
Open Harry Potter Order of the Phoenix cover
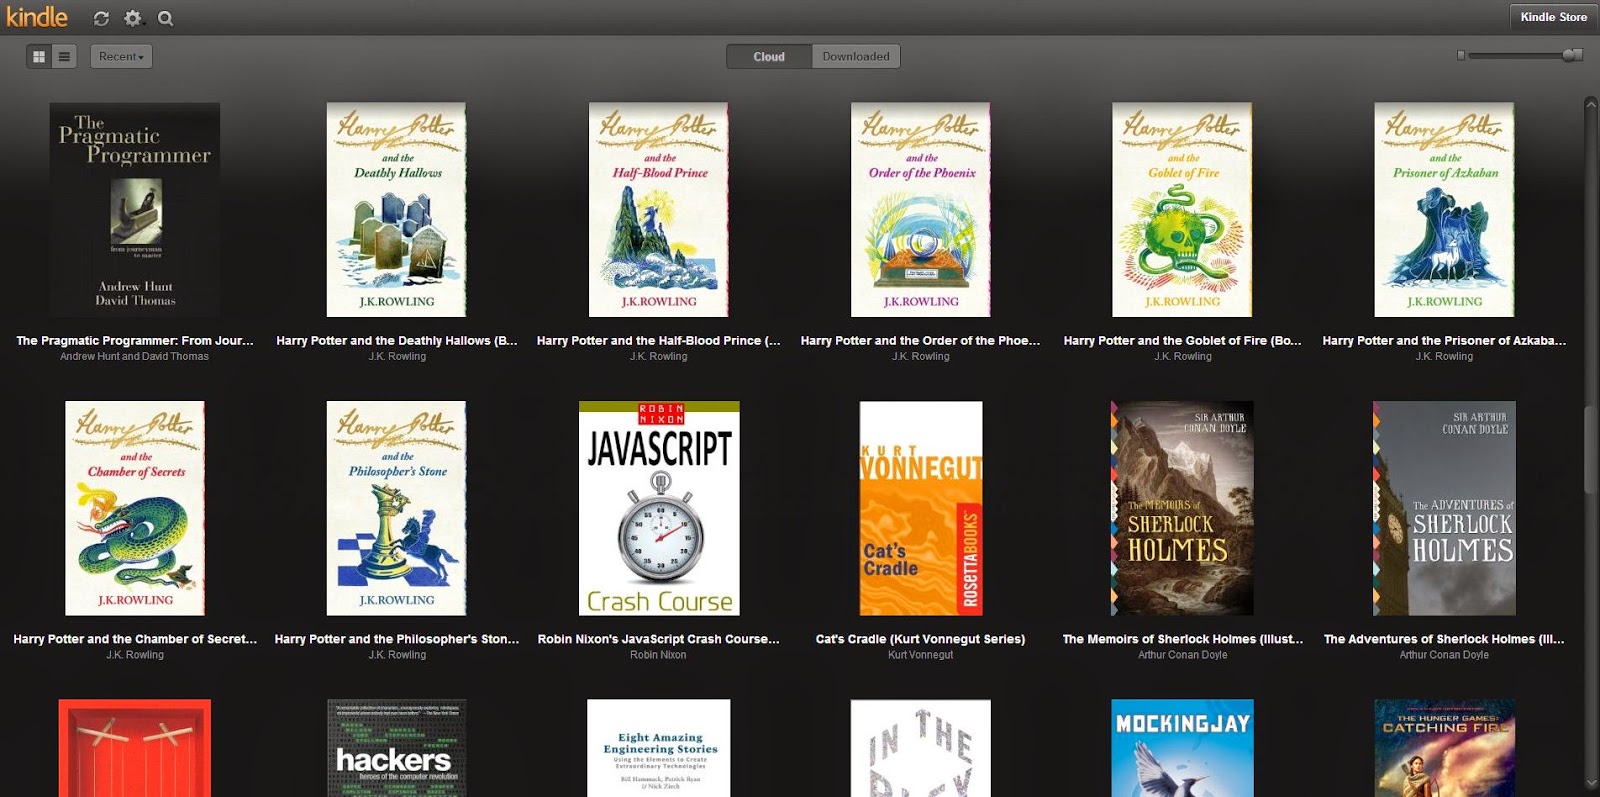tap(921, 210)
